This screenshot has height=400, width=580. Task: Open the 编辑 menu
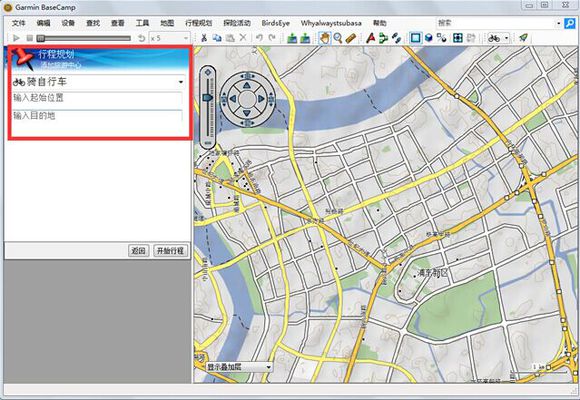coord(43,23)
